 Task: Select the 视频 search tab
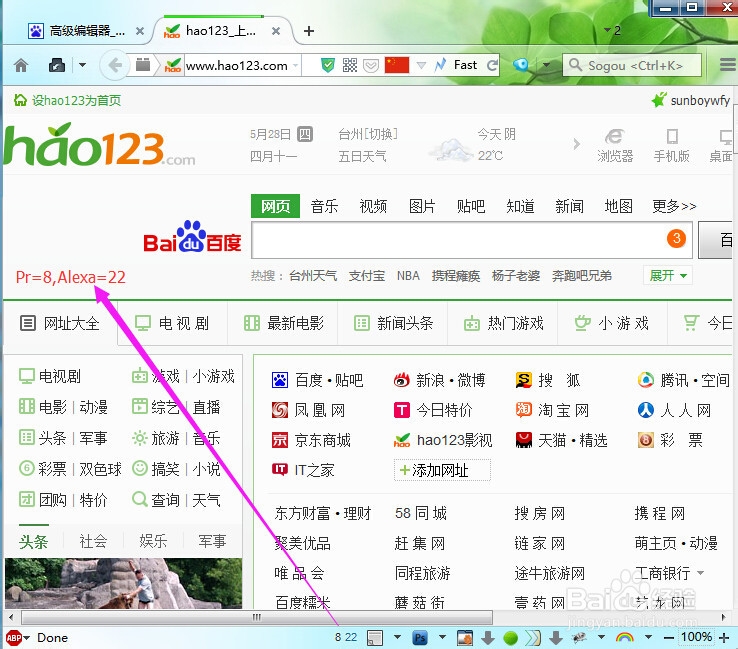tap(373, 206)
